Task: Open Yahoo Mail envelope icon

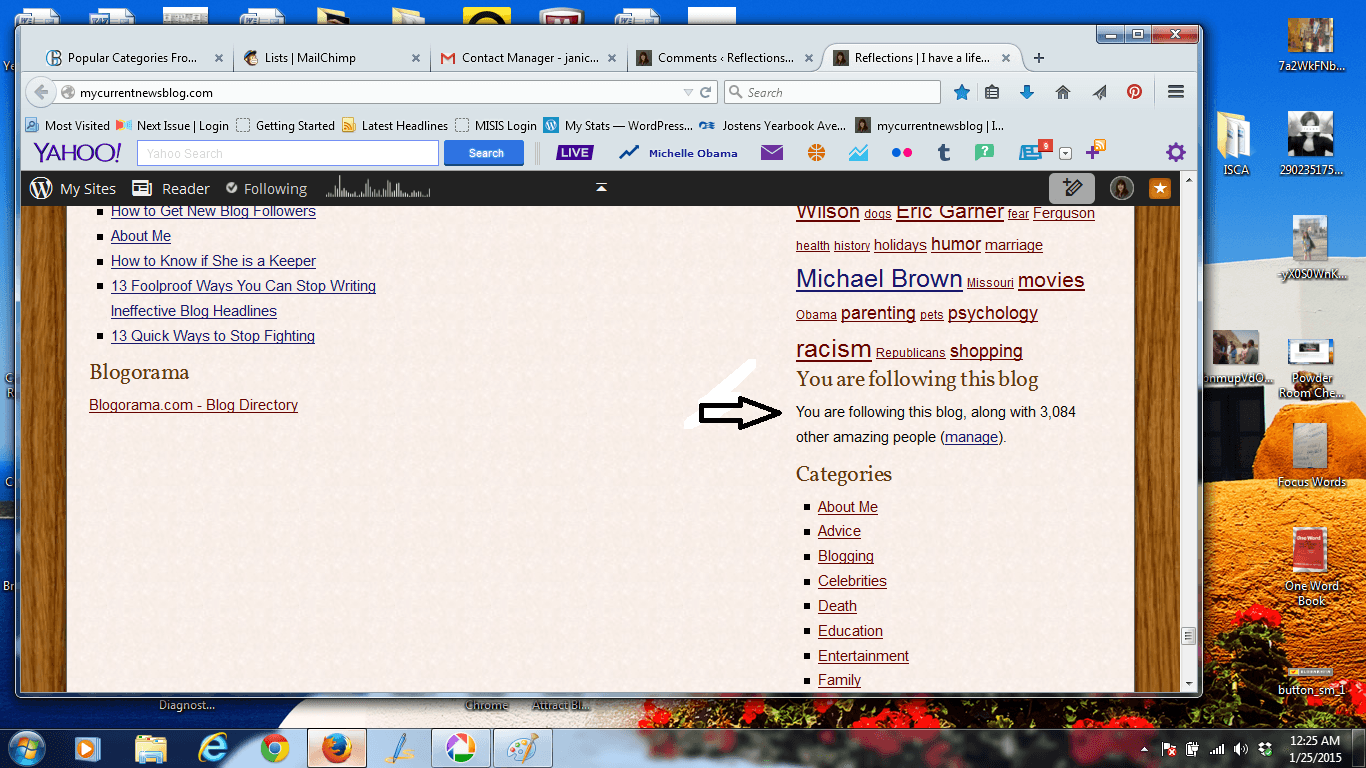Action: [771, 153]
